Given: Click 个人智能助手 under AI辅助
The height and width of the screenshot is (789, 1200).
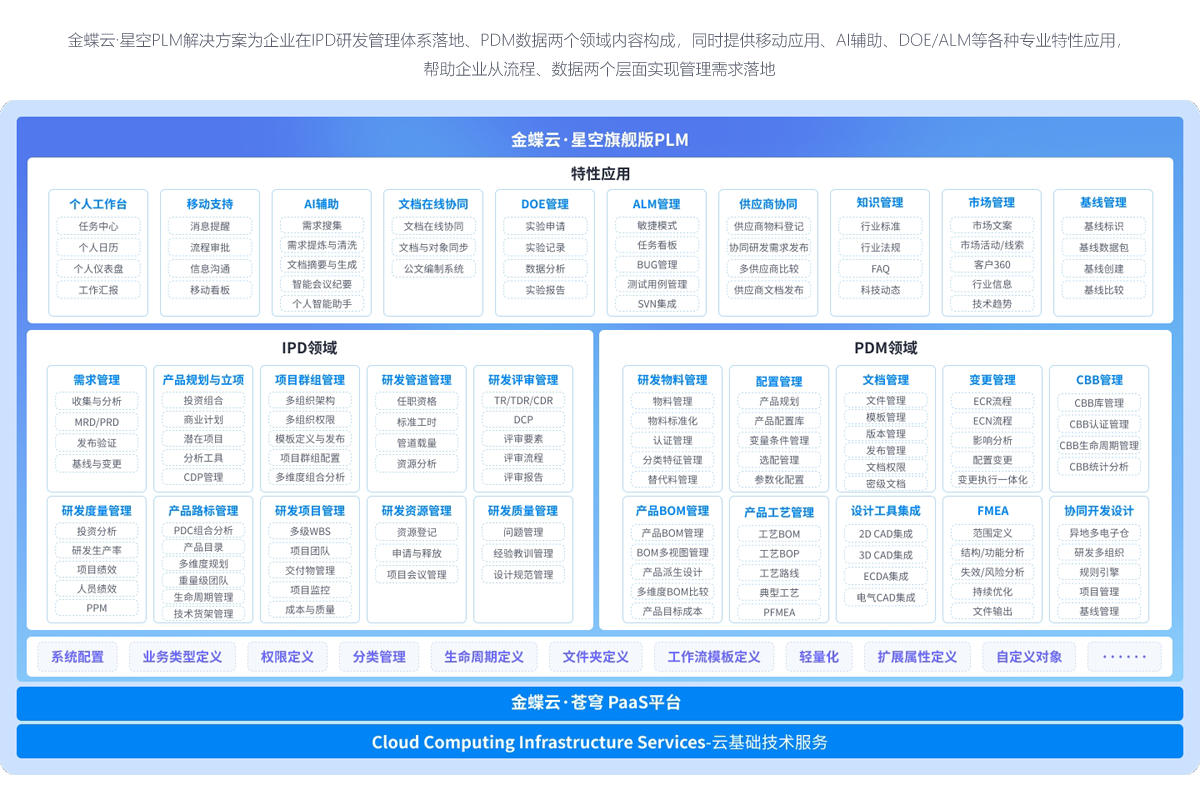Looking at the screenshot, I should click(323, 303).
